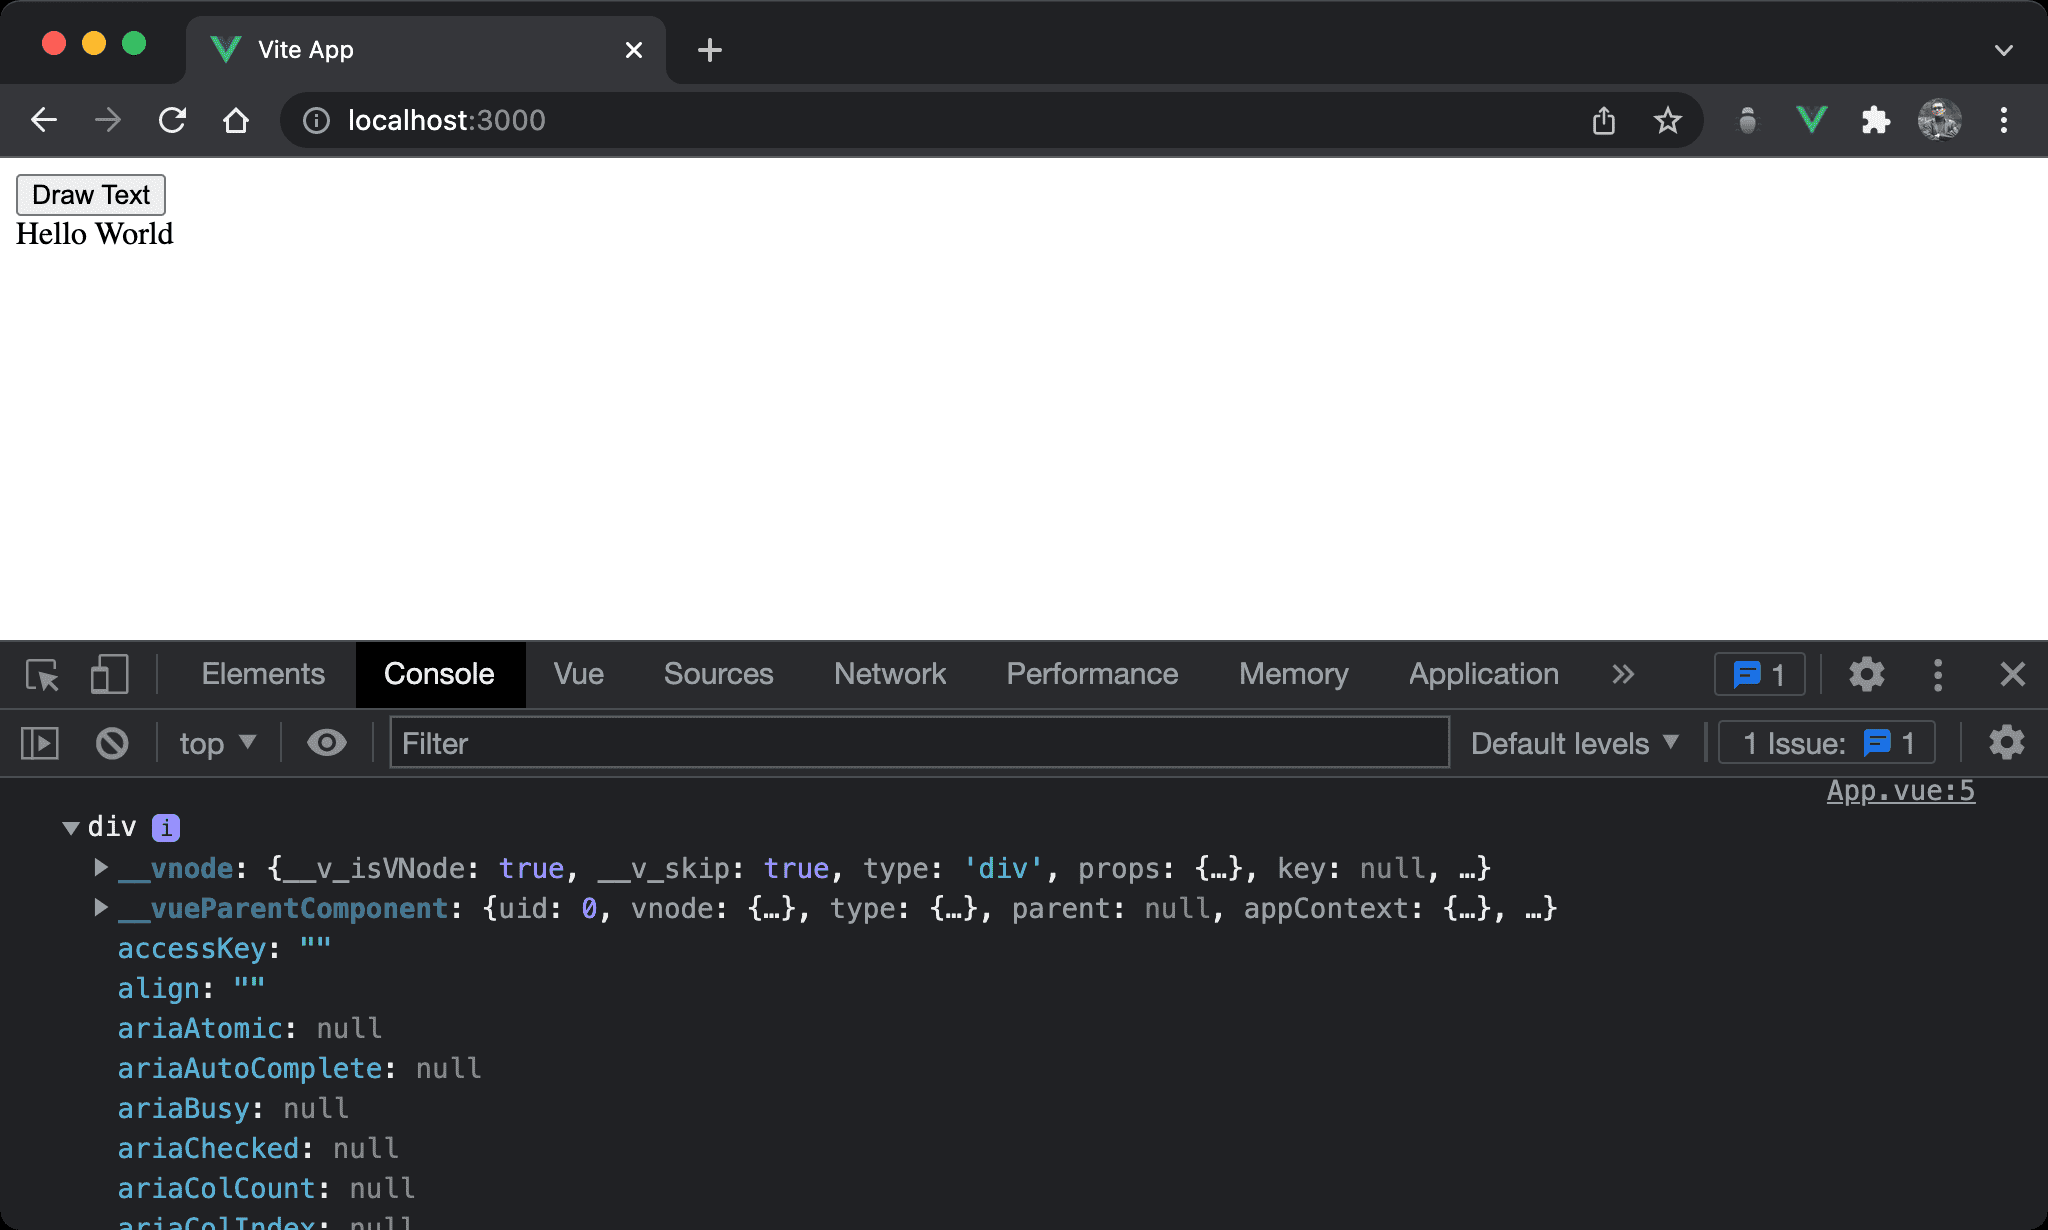Viewport: 2048px width, 1230px height.
Task: Expand the __vnode property
Action: pos(101,868)
